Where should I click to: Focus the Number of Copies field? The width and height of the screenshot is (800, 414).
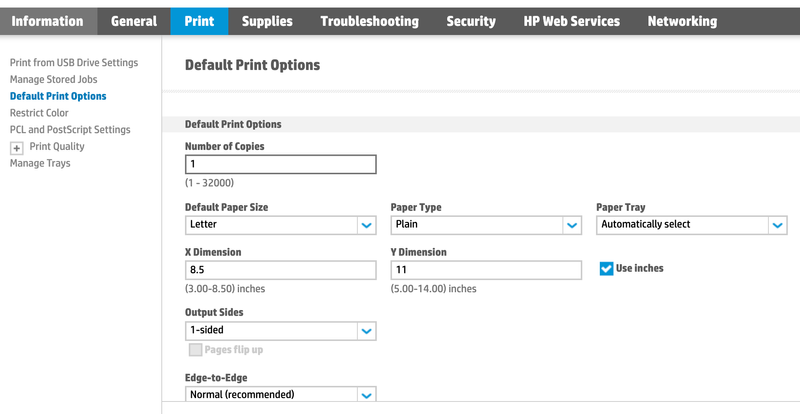coord(281,164)
